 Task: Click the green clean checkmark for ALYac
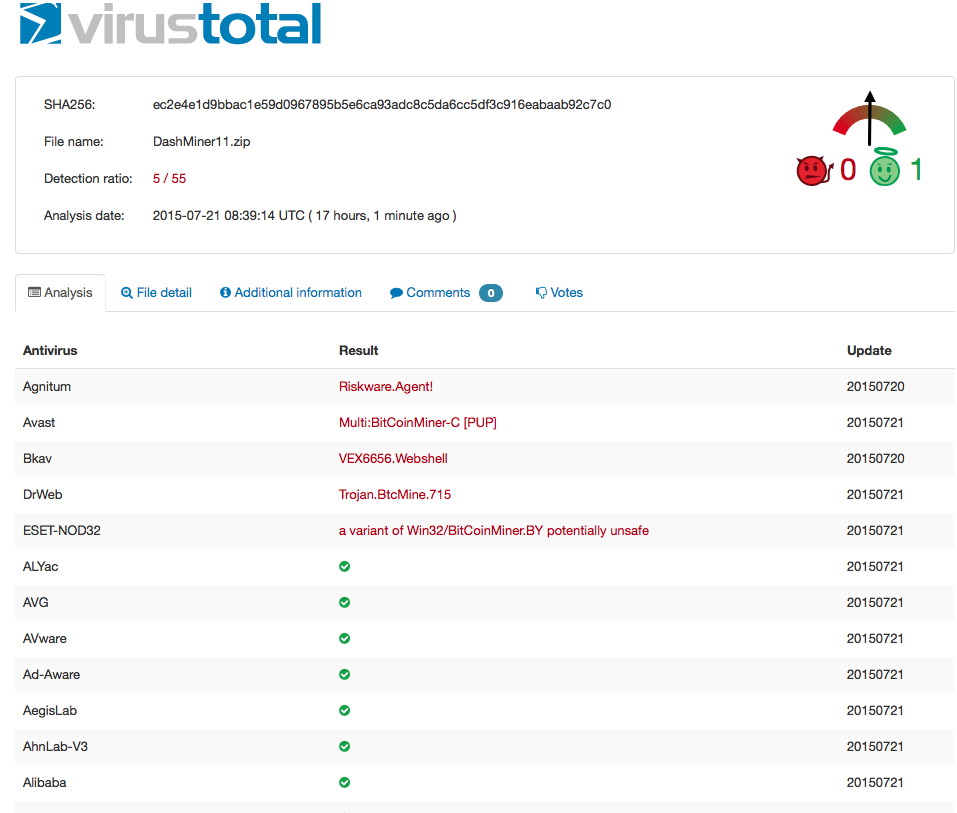click(x=344, y=566)
